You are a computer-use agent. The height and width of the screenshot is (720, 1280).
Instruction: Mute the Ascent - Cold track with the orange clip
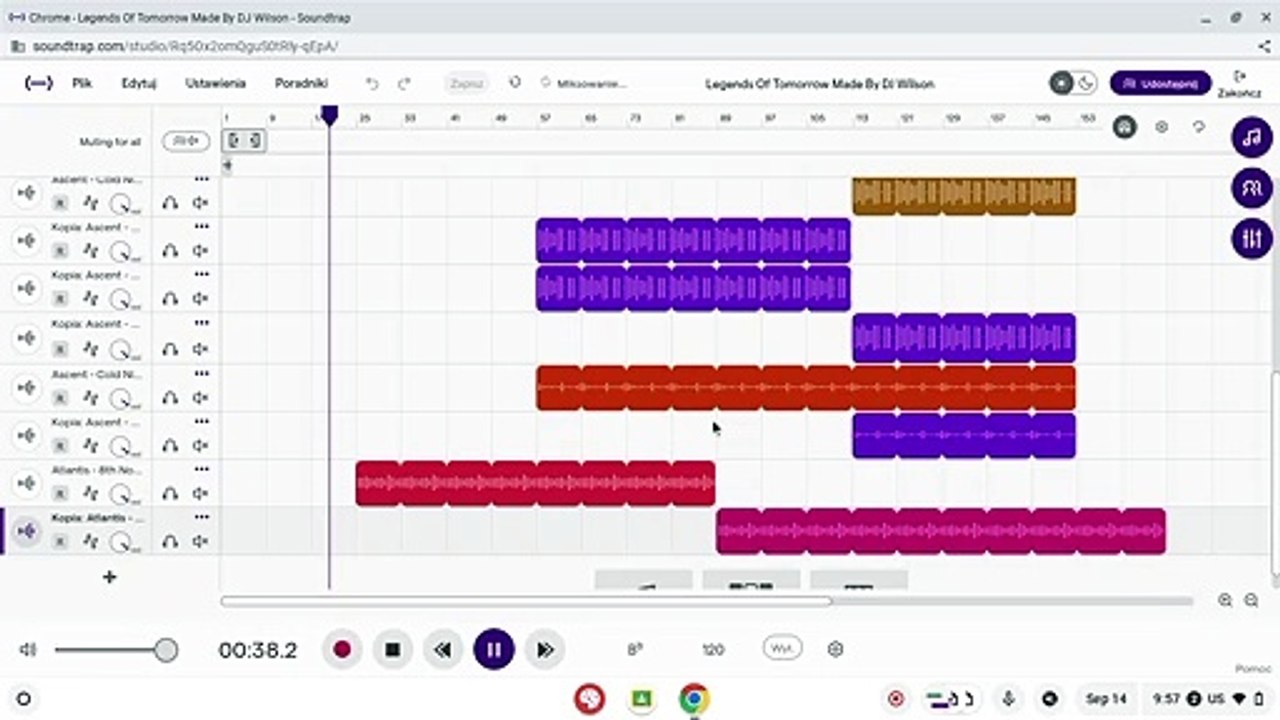click(x=200, y=397)
